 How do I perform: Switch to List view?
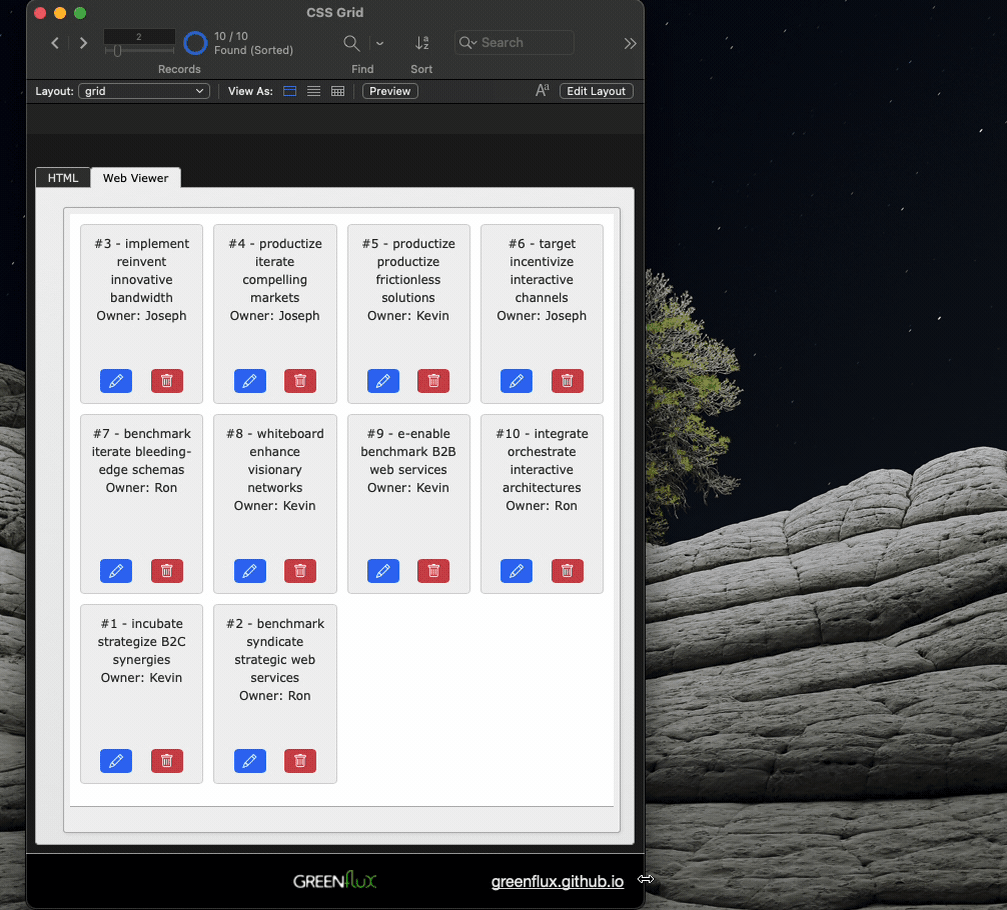tap(314, 91)
